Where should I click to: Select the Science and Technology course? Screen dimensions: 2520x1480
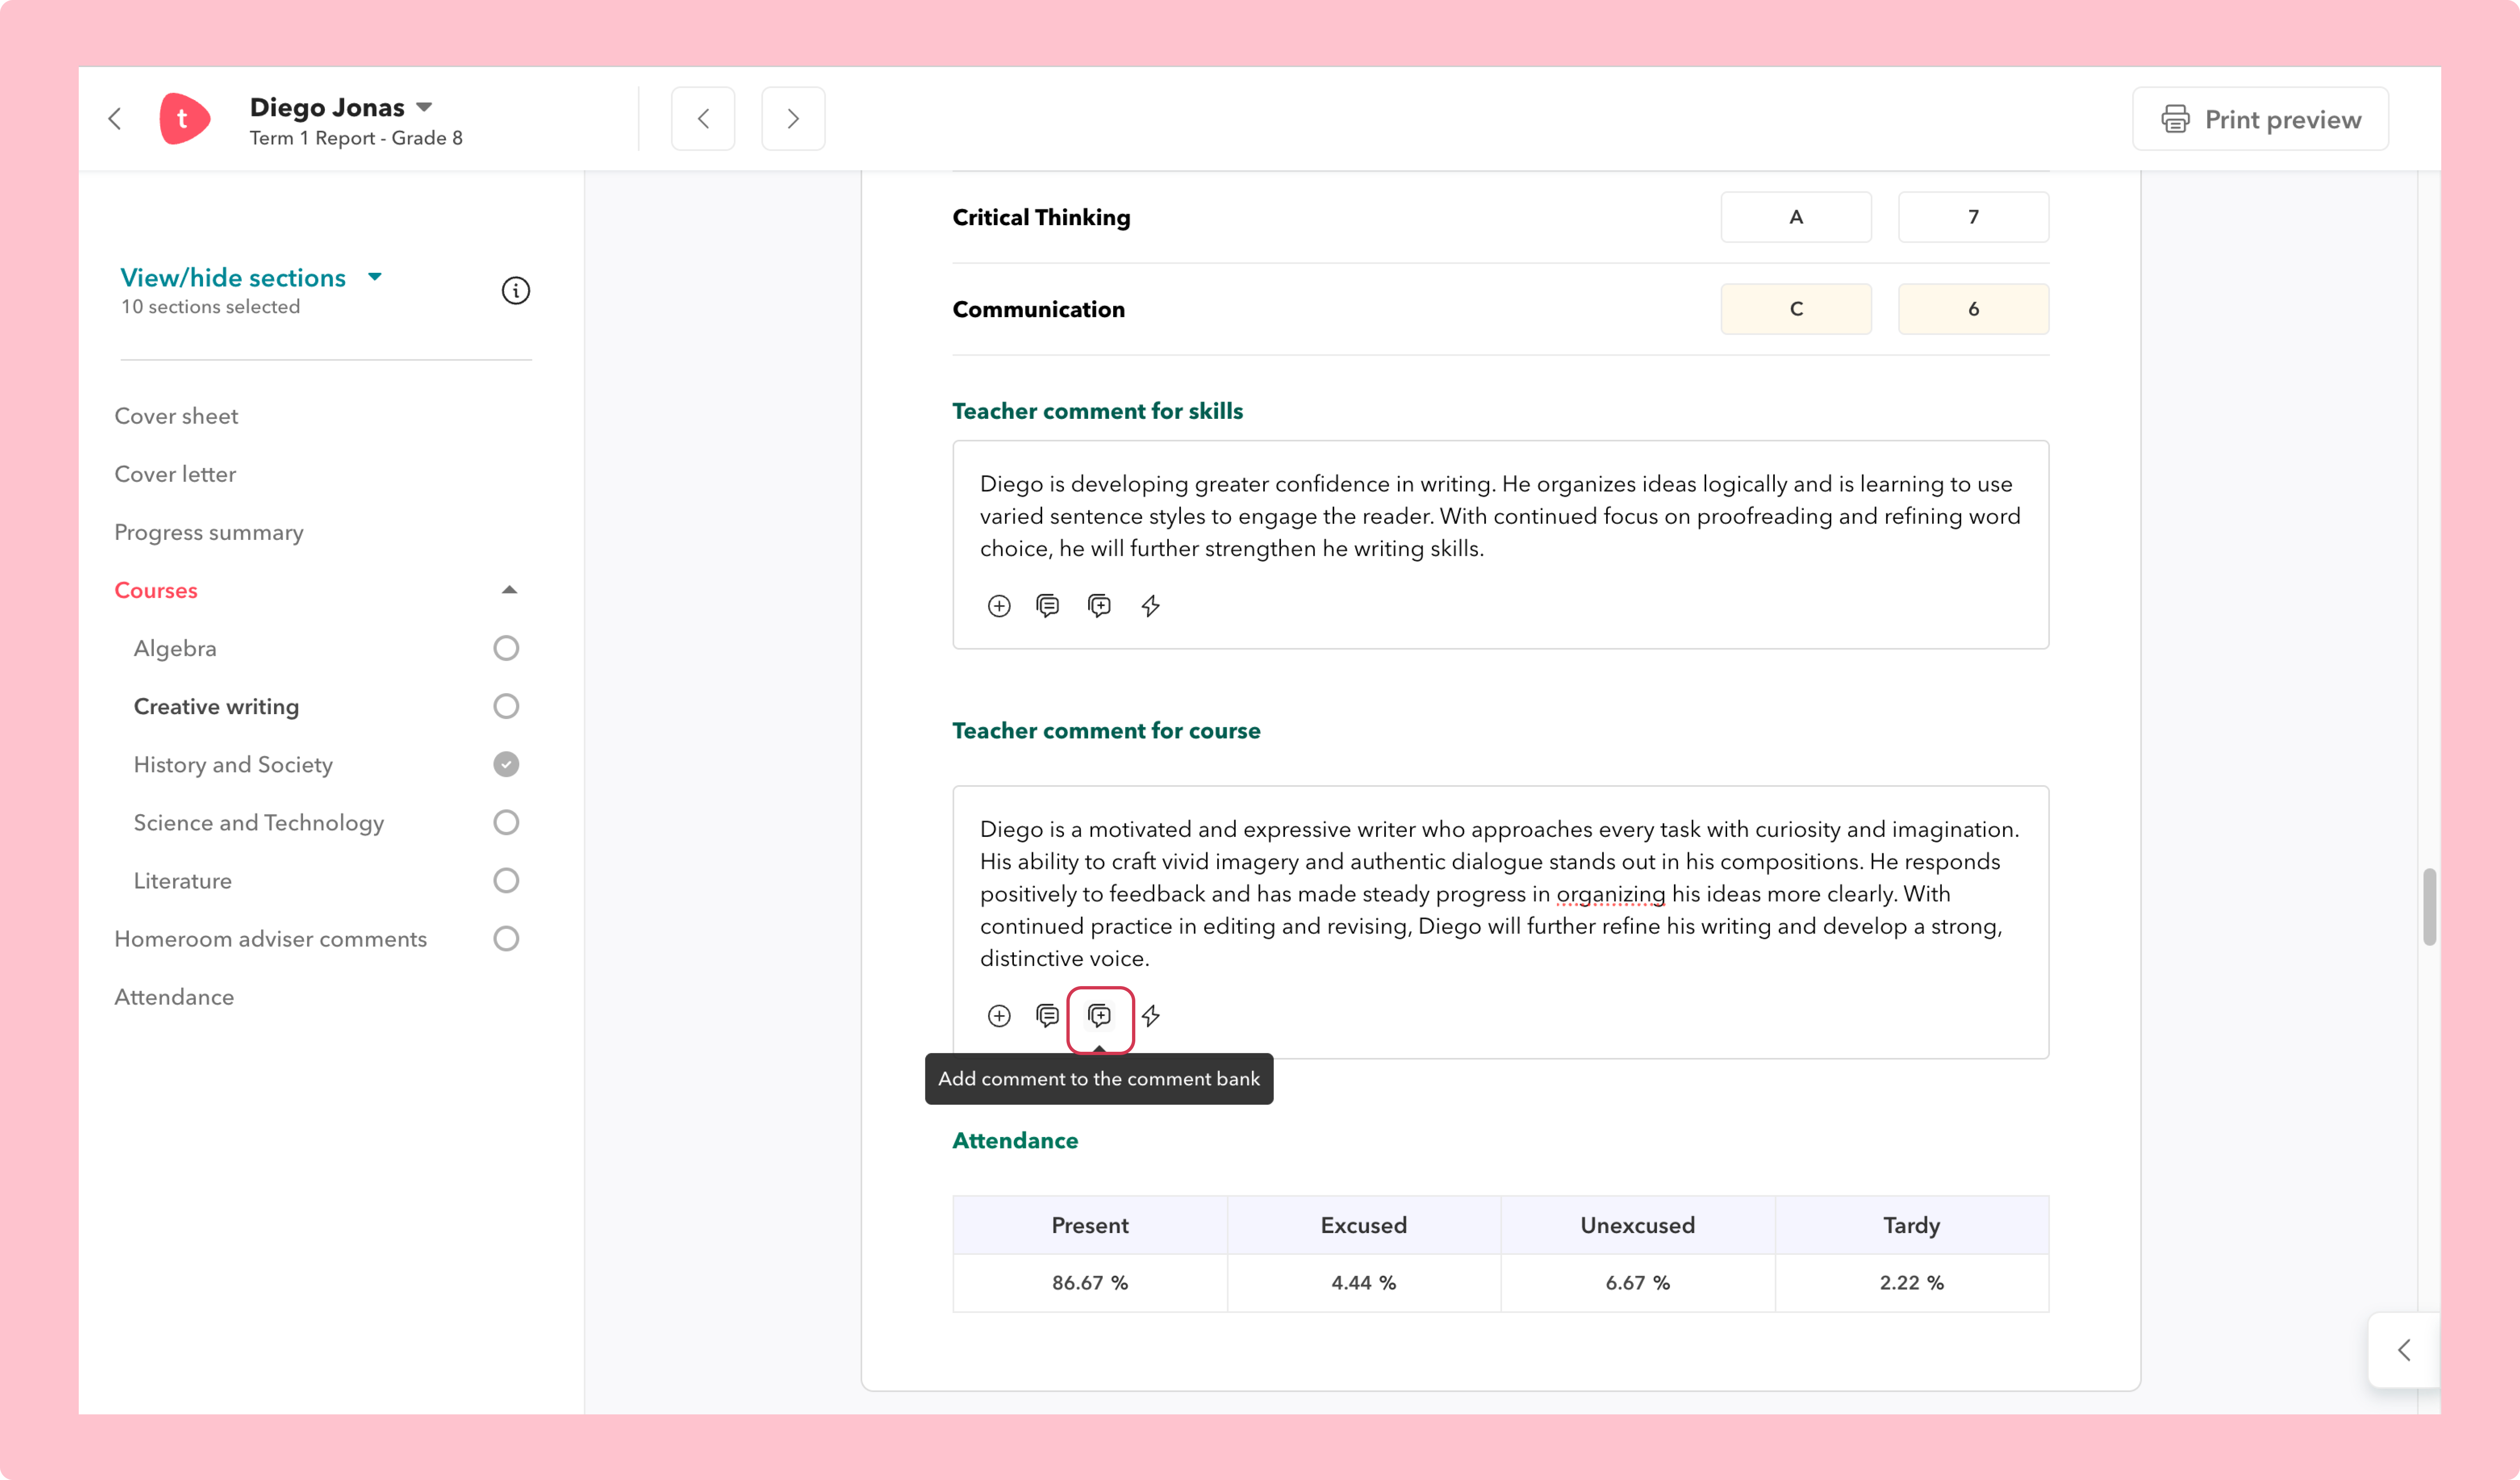click(x=259, y=822)
